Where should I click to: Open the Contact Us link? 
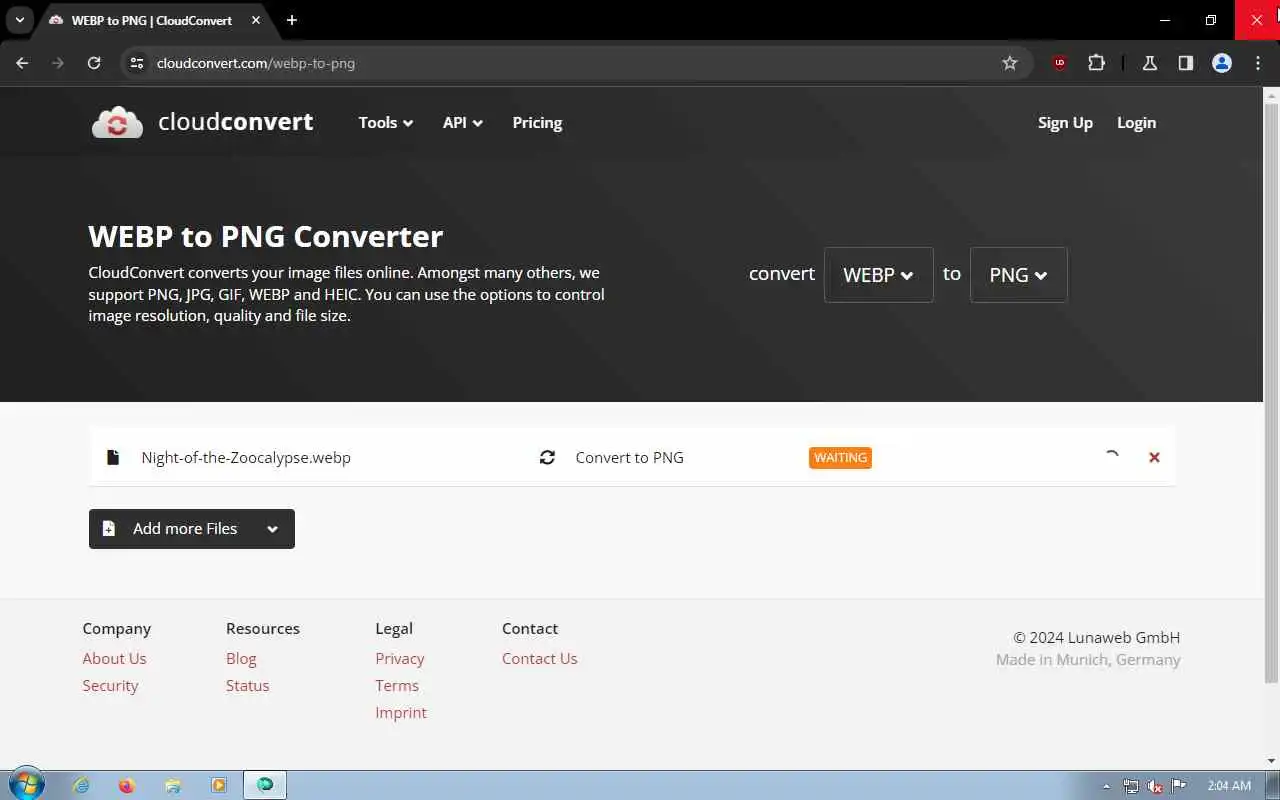point(539,658)
